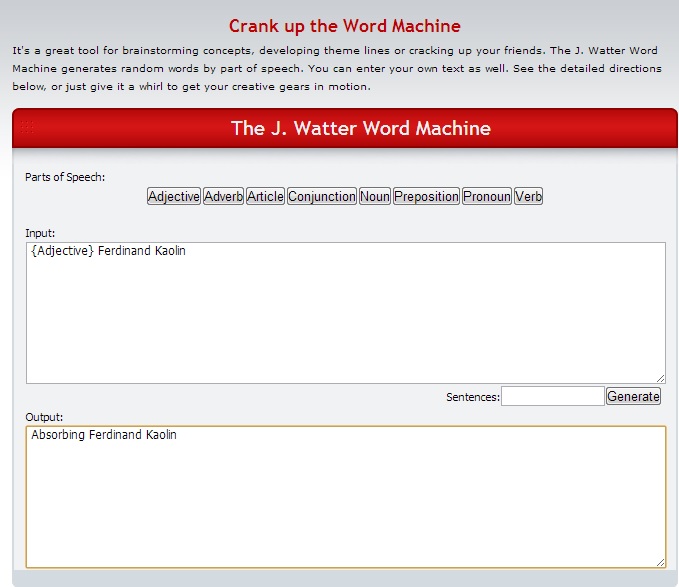This screenshot has width=679, height=587.
Task: Click 'Absorbing Ferdinand Kaolin' output text
Action: click(x=104, y=435)
